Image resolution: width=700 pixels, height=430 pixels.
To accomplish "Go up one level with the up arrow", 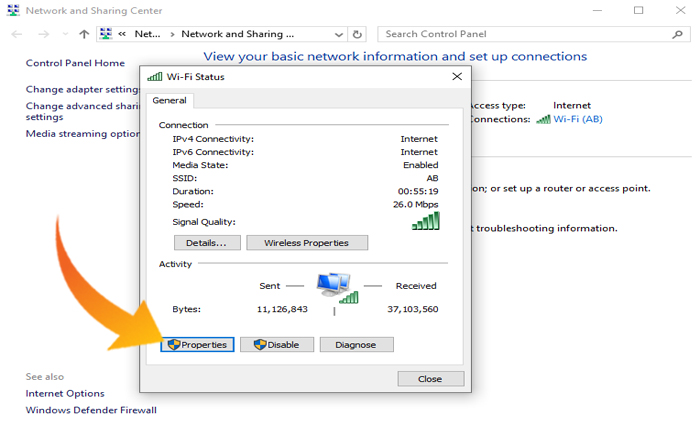I will tap(84, 34).
